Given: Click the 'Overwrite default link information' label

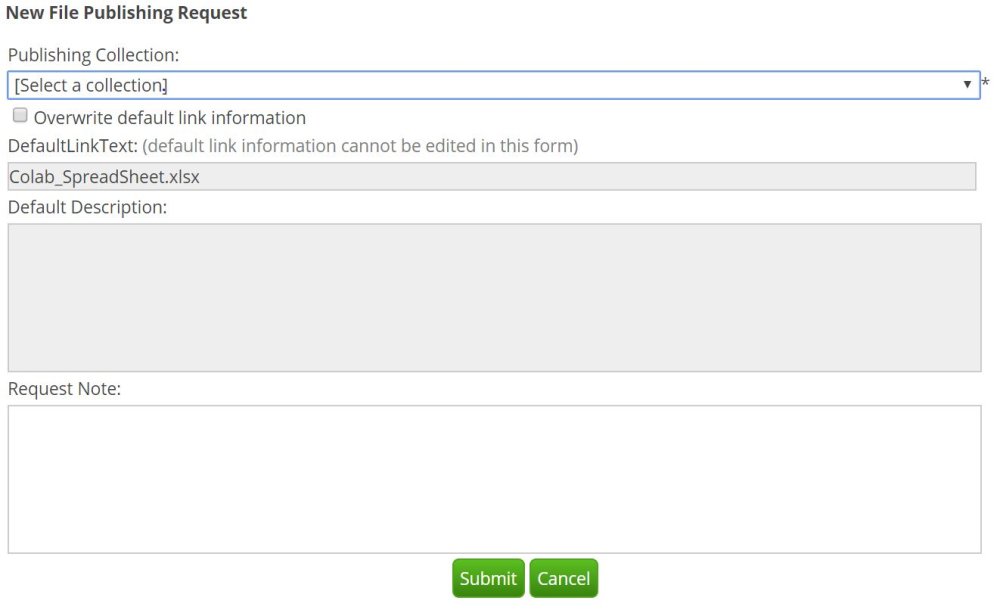Looking at the screenshot, I should coord(170,117).
